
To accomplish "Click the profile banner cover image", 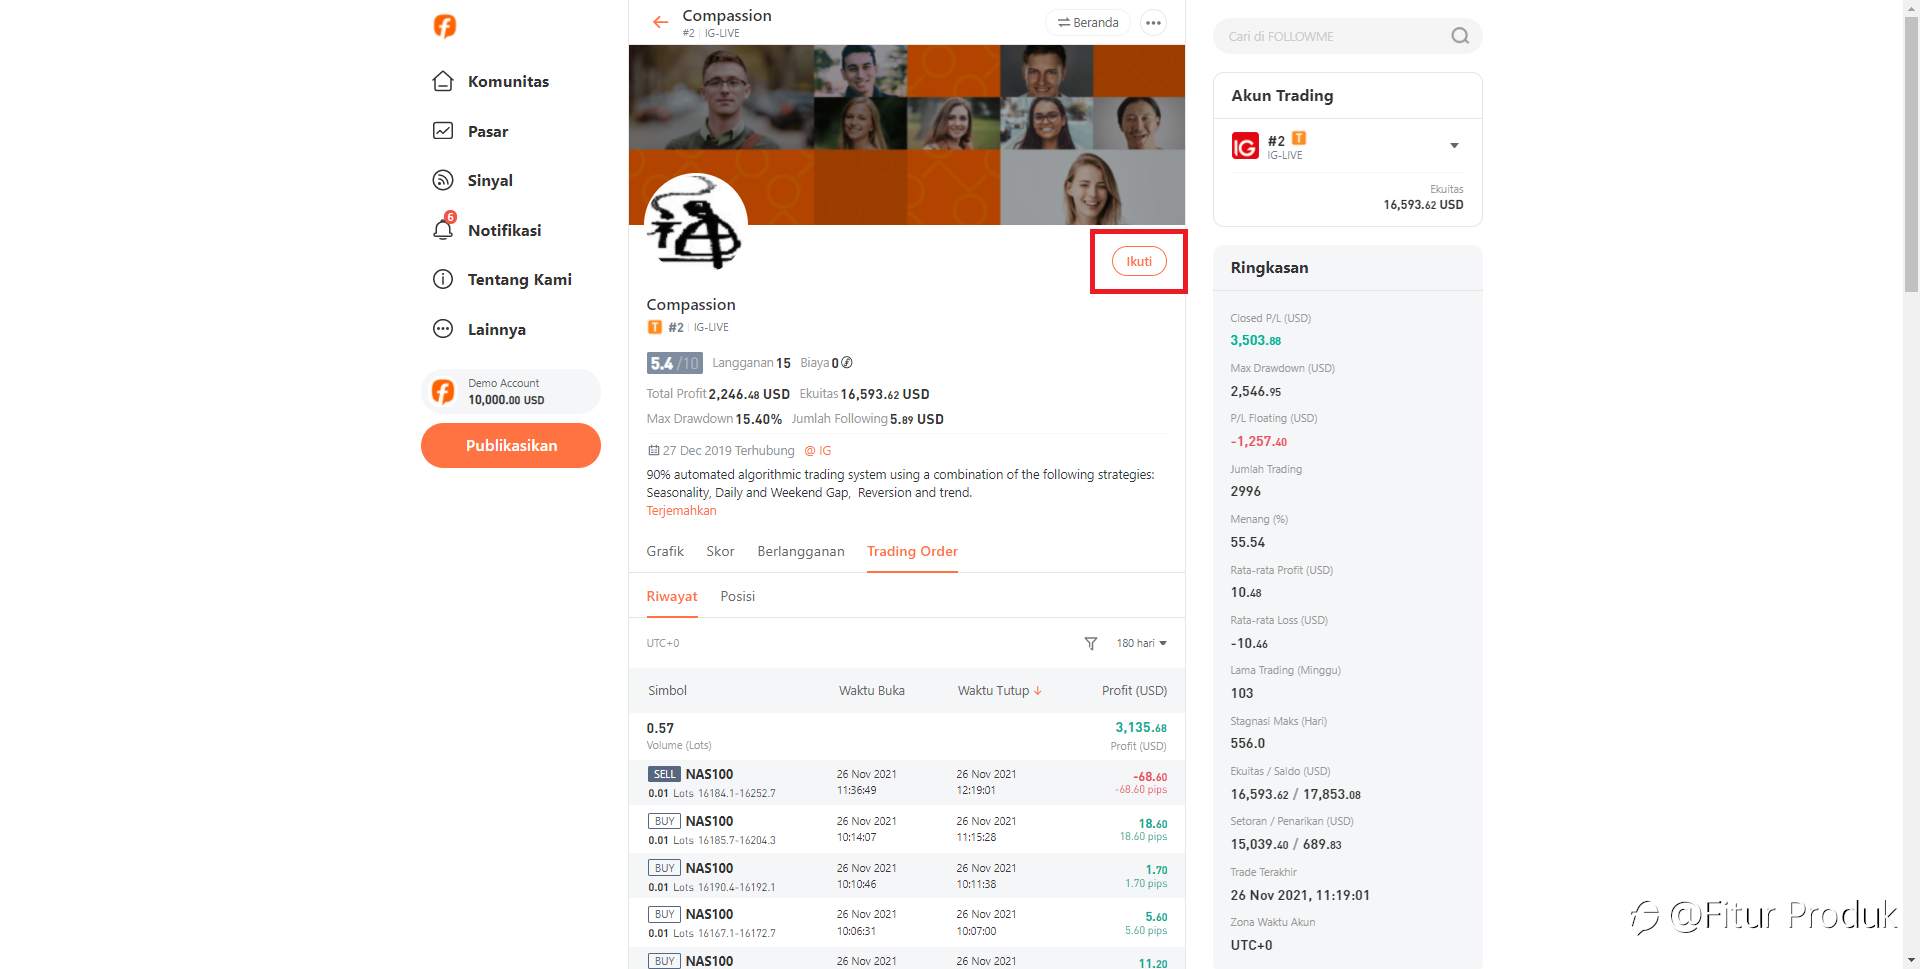I will coord(907,134).
